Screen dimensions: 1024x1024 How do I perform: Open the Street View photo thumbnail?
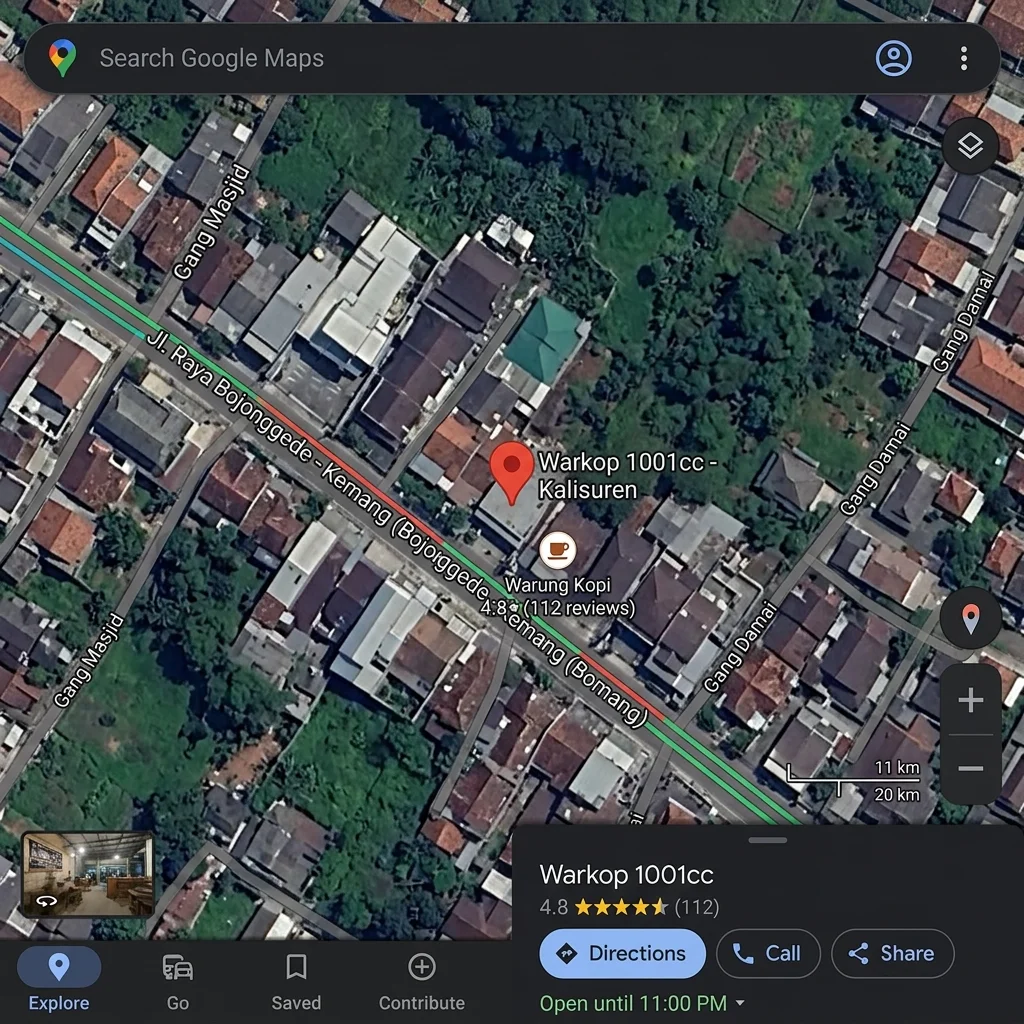[88, 874]
